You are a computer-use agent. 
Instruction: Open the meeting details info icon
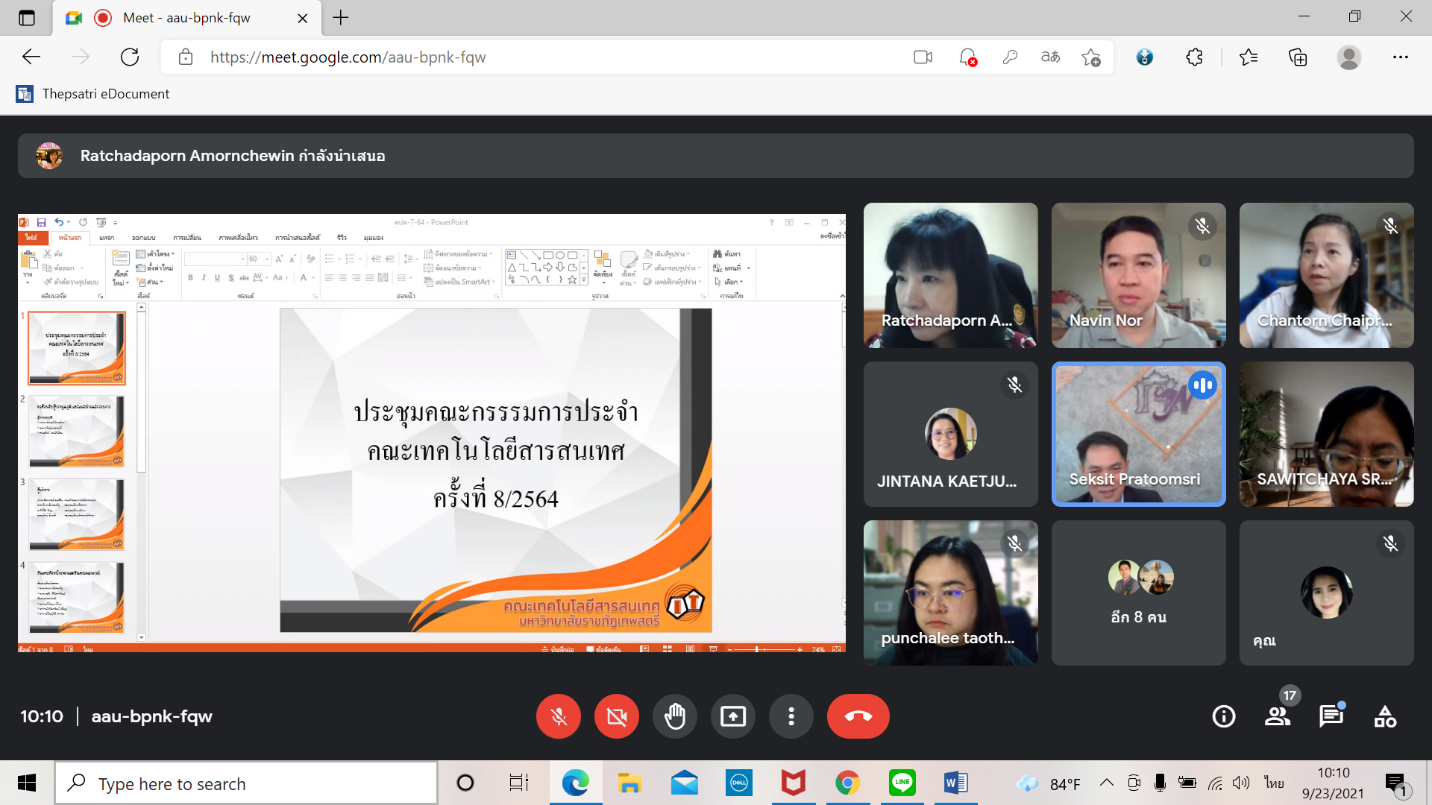[x=1223, y=716]
